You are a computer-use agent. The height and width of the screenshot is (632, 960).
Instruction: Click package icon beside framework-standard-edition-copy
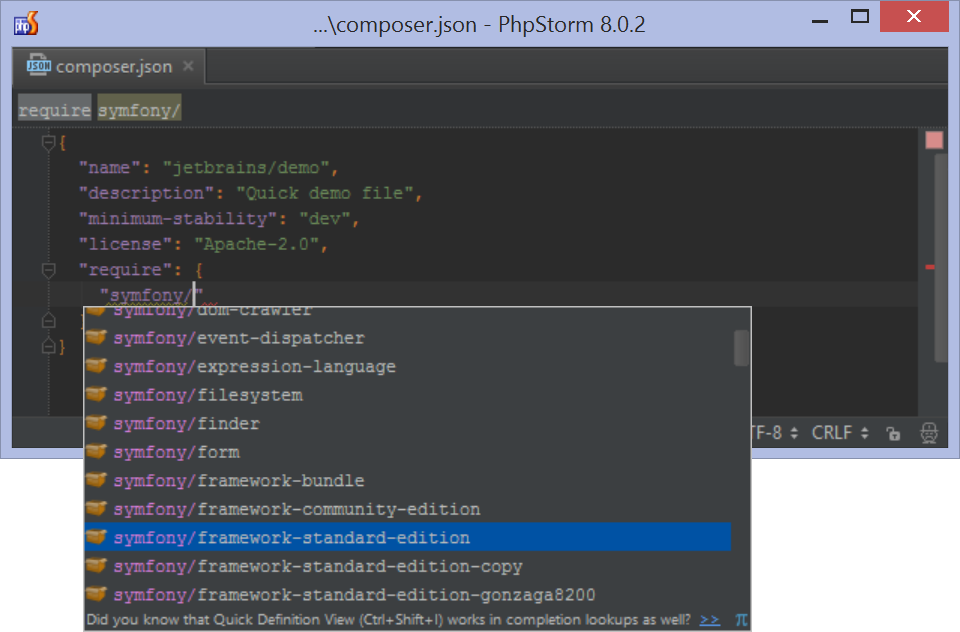click(x=96, y=565)
